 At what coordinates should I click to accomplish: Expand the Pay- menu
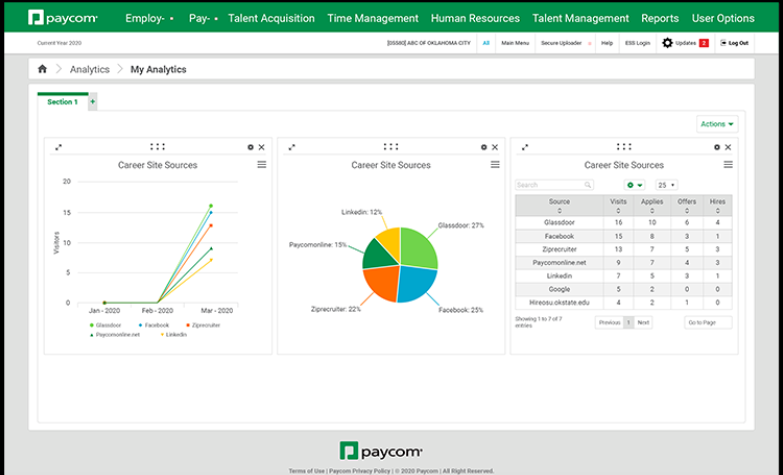[x=203, y=18]
